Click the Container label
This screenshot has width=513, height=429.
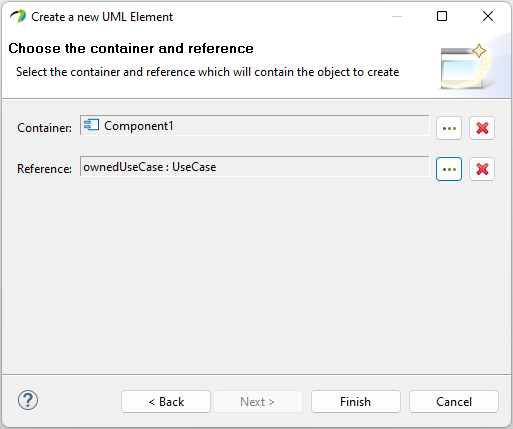click(x=44, y=128)
